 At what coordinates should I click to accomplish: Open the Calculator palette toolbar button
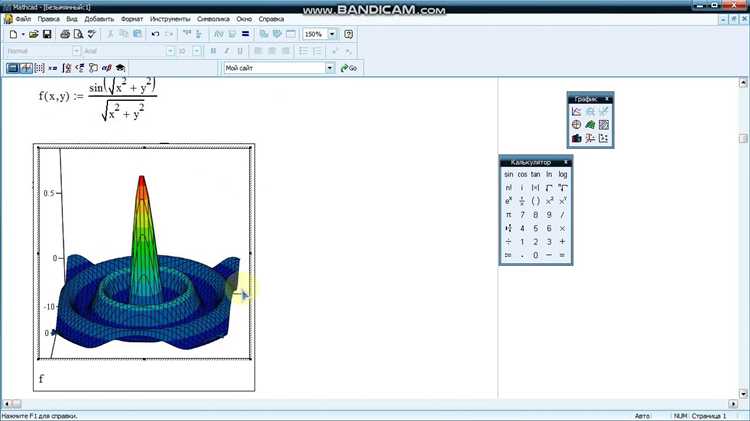12,68
